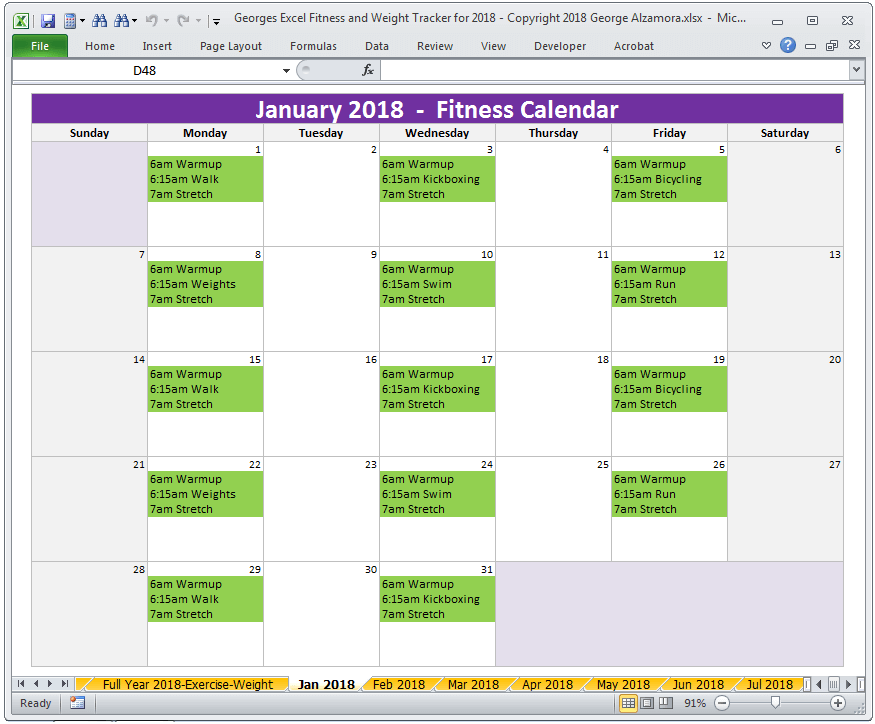Close the workbook with the ribbon X

point(854,45)
